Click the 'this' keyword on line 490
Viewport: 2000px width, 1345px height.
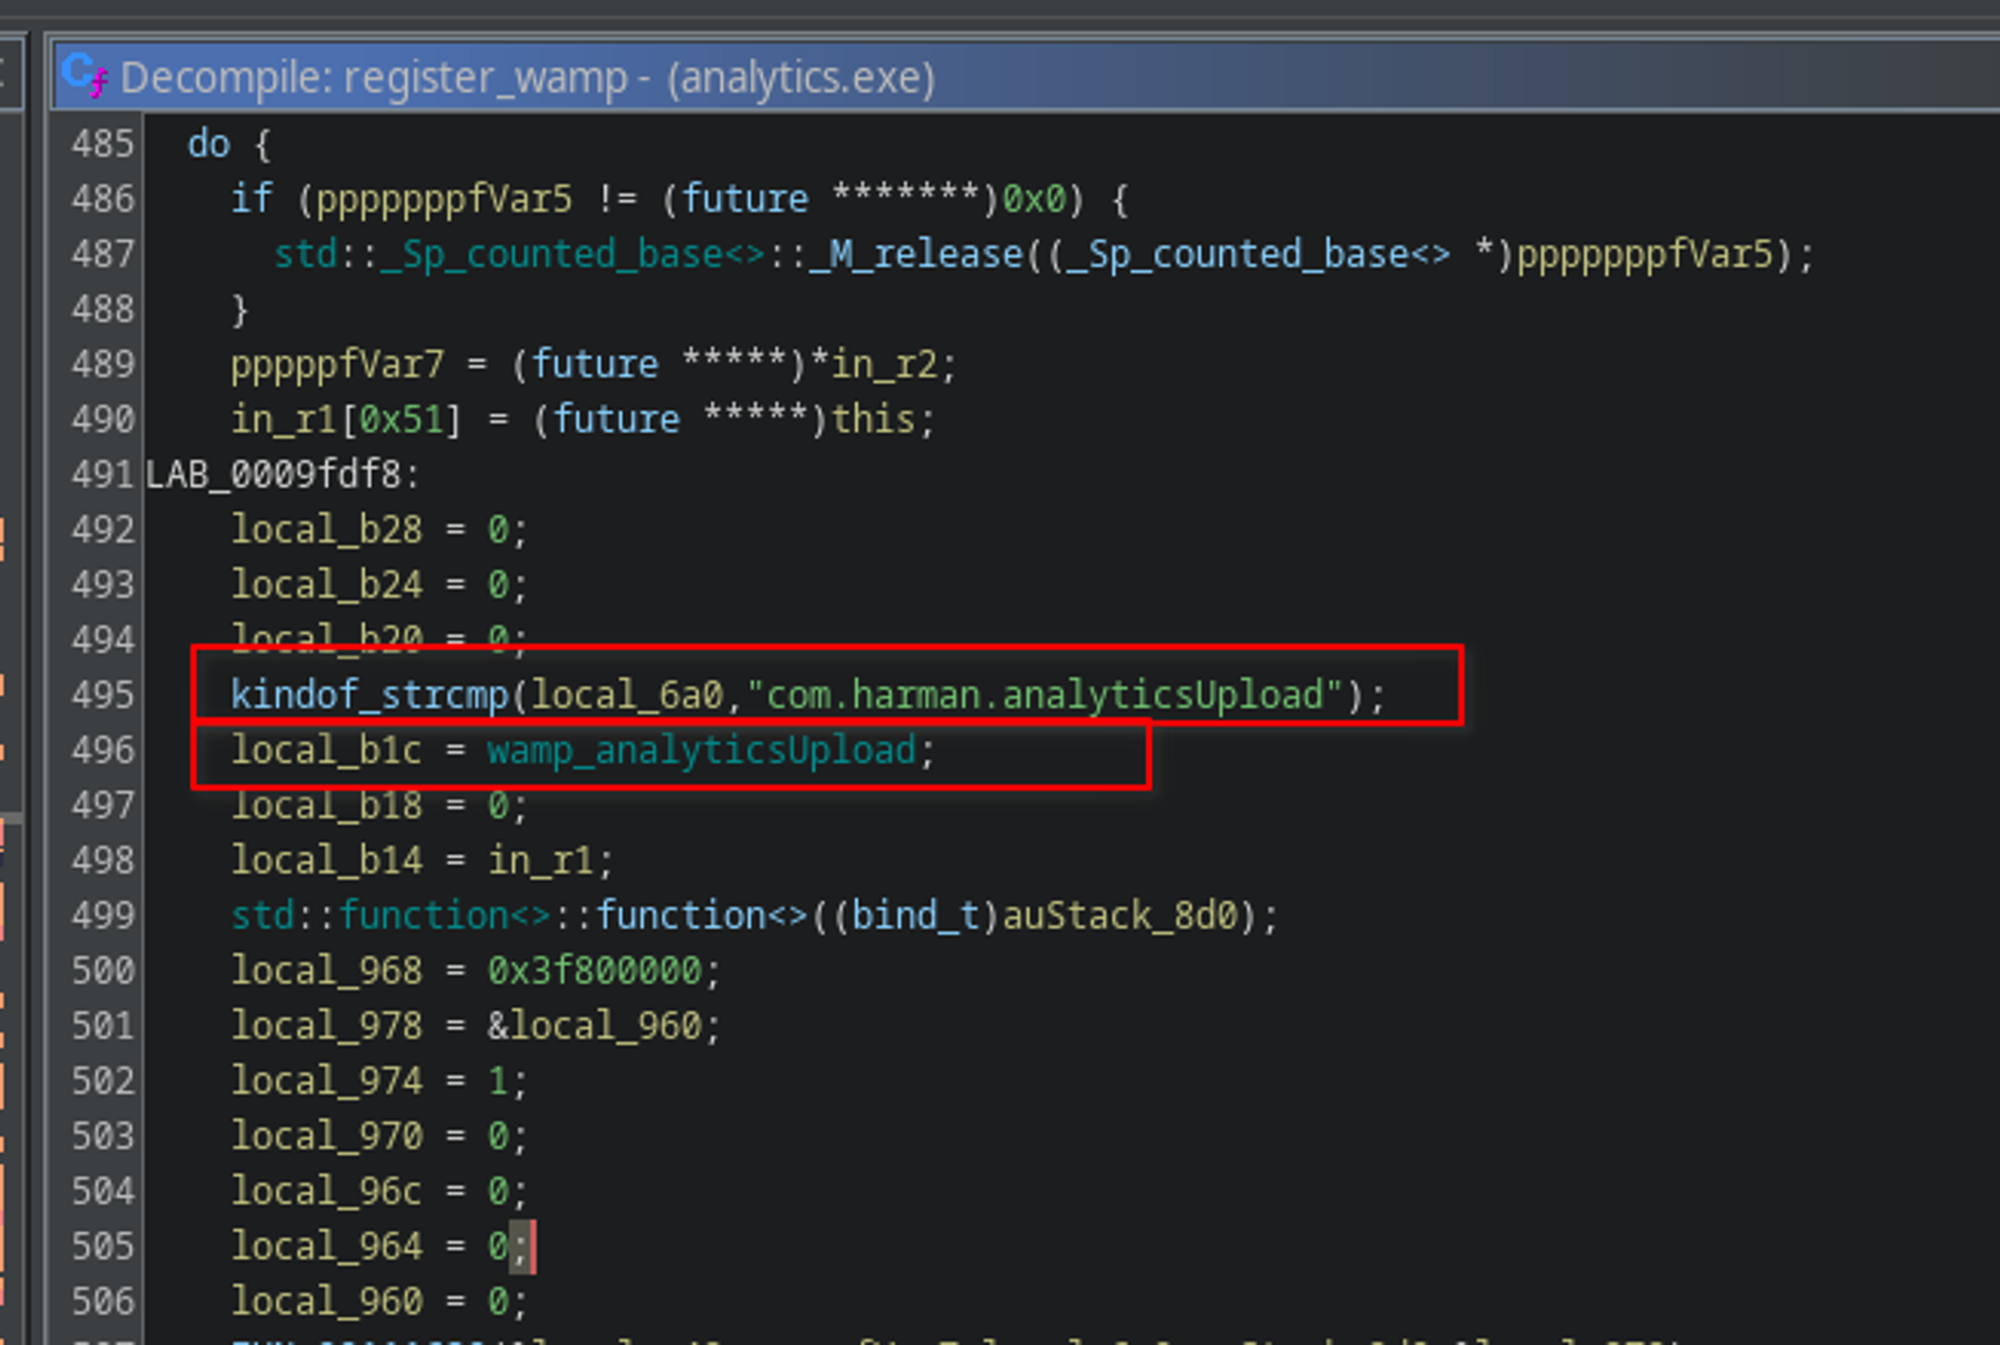click(x=873, y=420)
